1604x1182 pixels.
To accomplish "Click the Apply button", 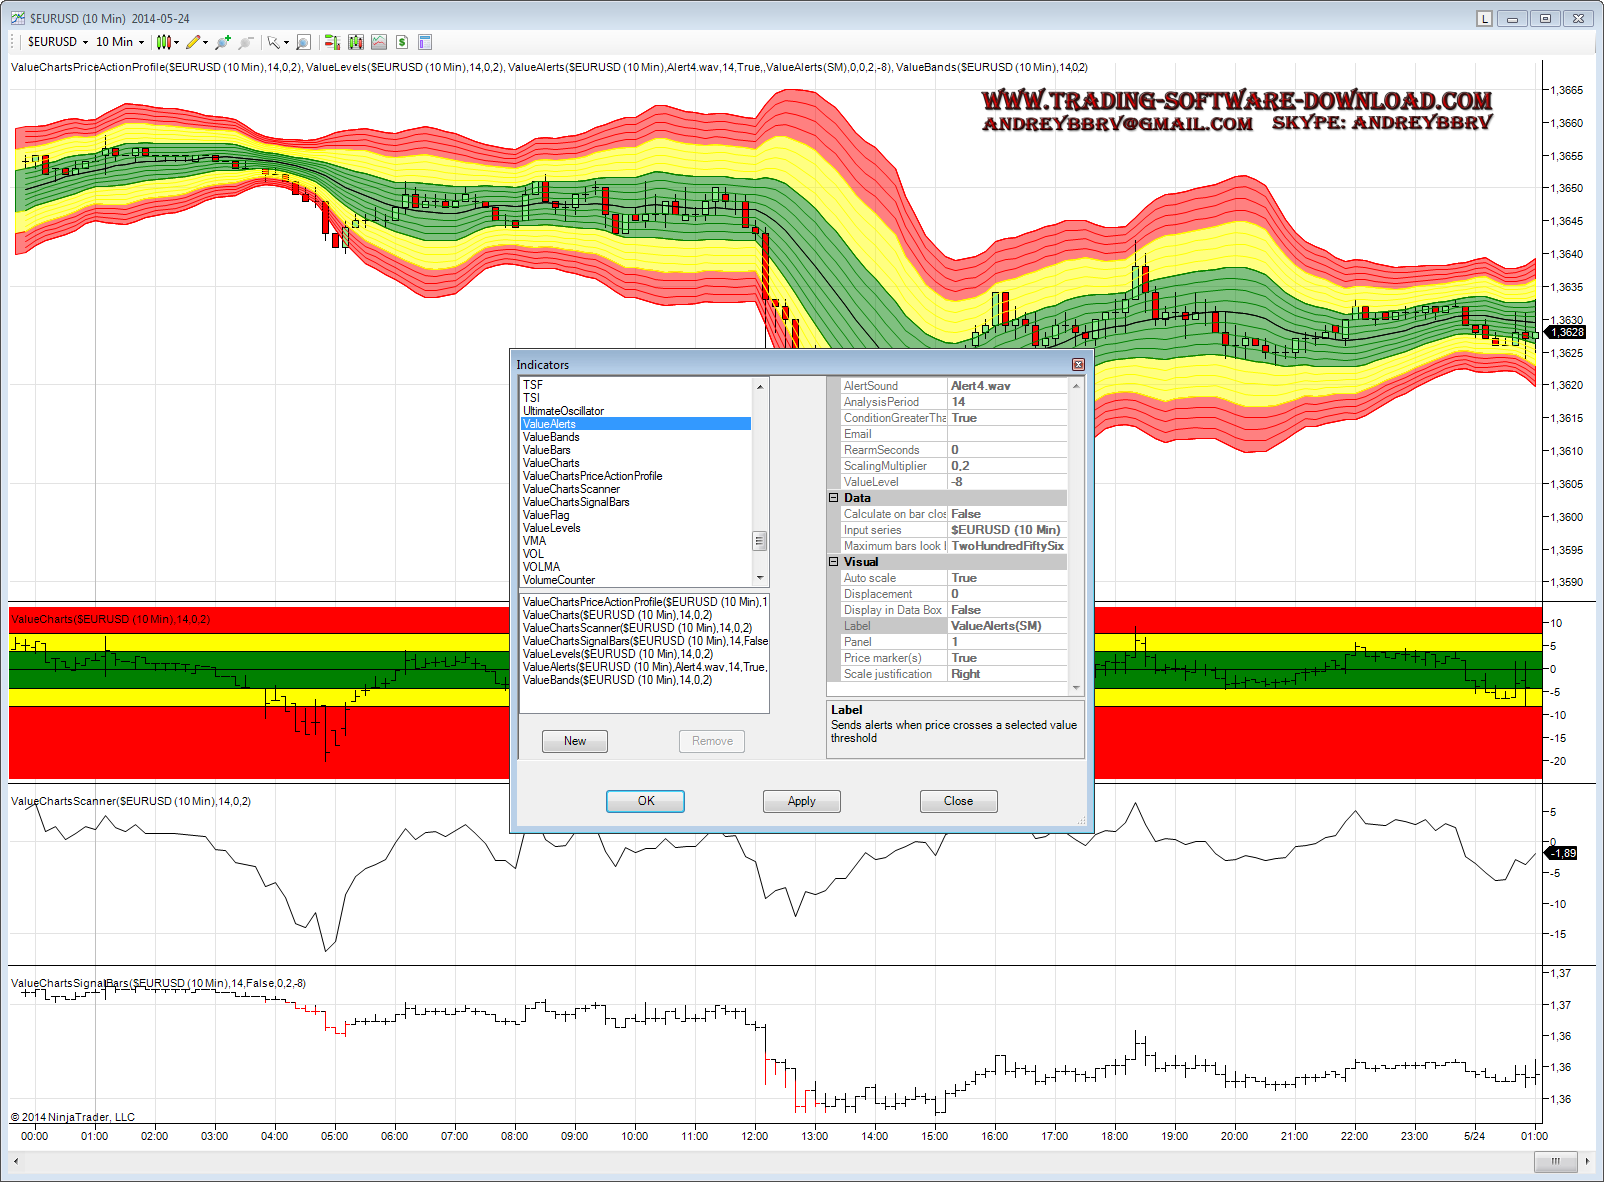I will [801, 801].
